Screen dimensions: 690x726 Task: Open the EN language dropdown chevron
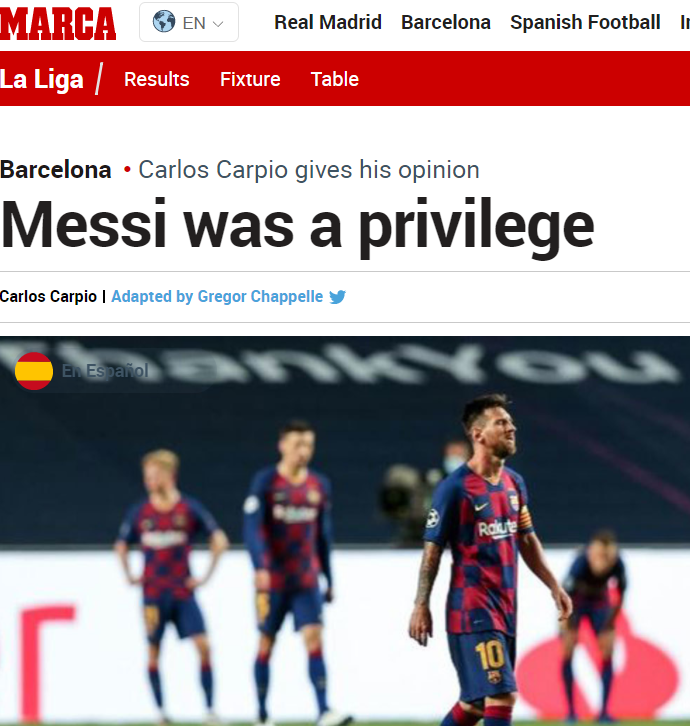tap(218, 24)
